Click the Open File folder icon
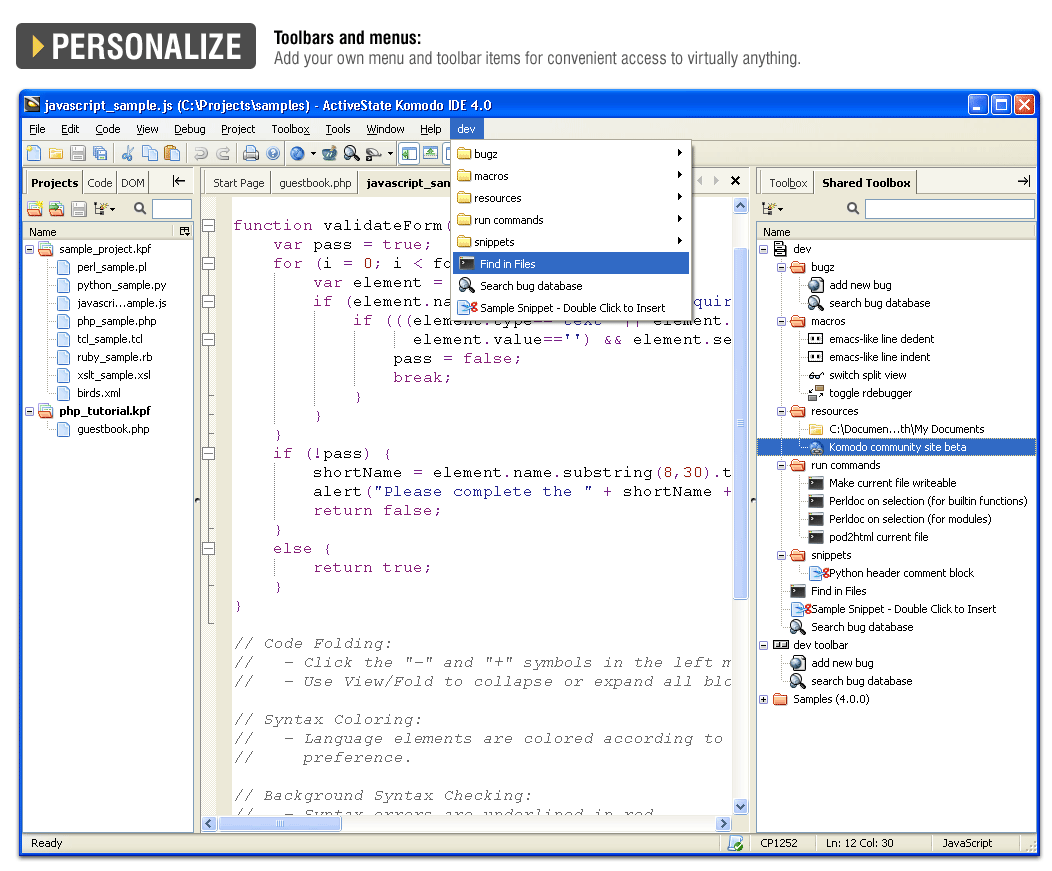1052x871 pixels. click(56, 154)
